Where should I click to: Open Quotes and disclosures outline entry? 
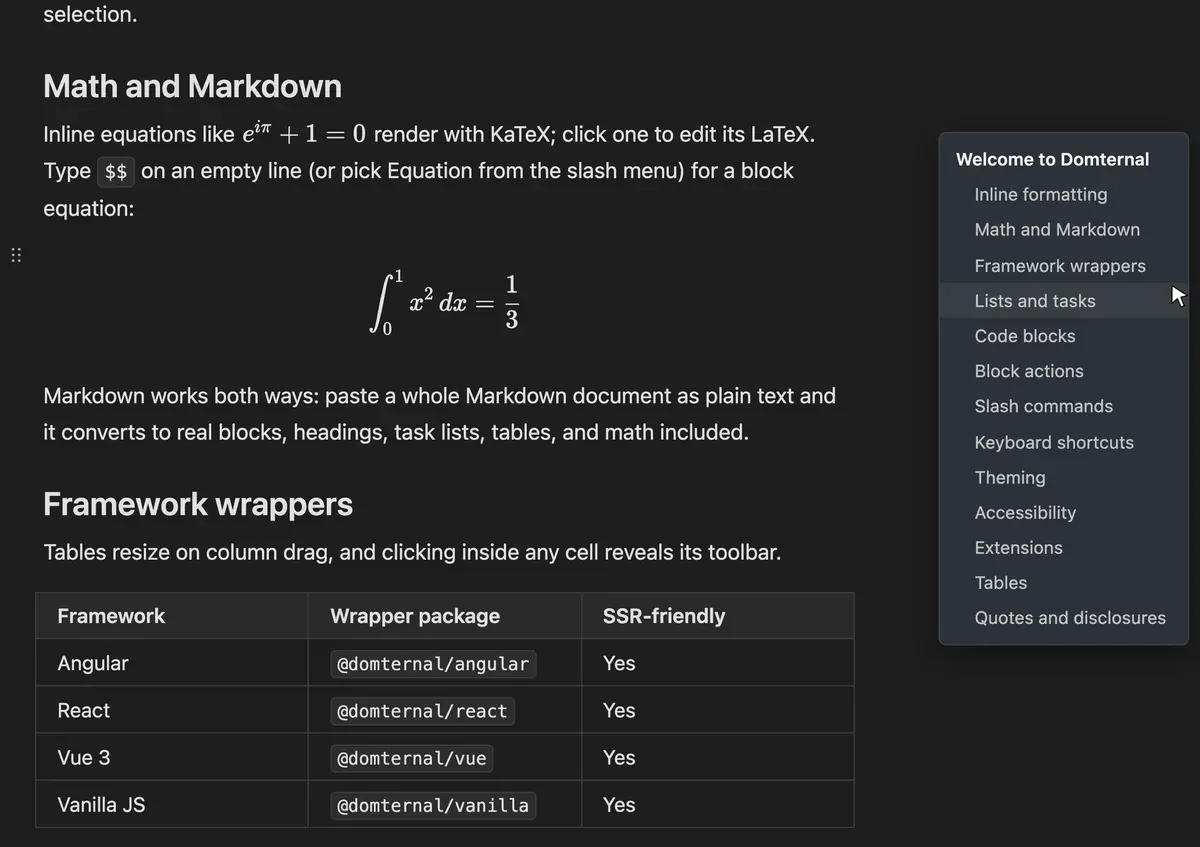pyautogui.click(x=1070, y=618)
